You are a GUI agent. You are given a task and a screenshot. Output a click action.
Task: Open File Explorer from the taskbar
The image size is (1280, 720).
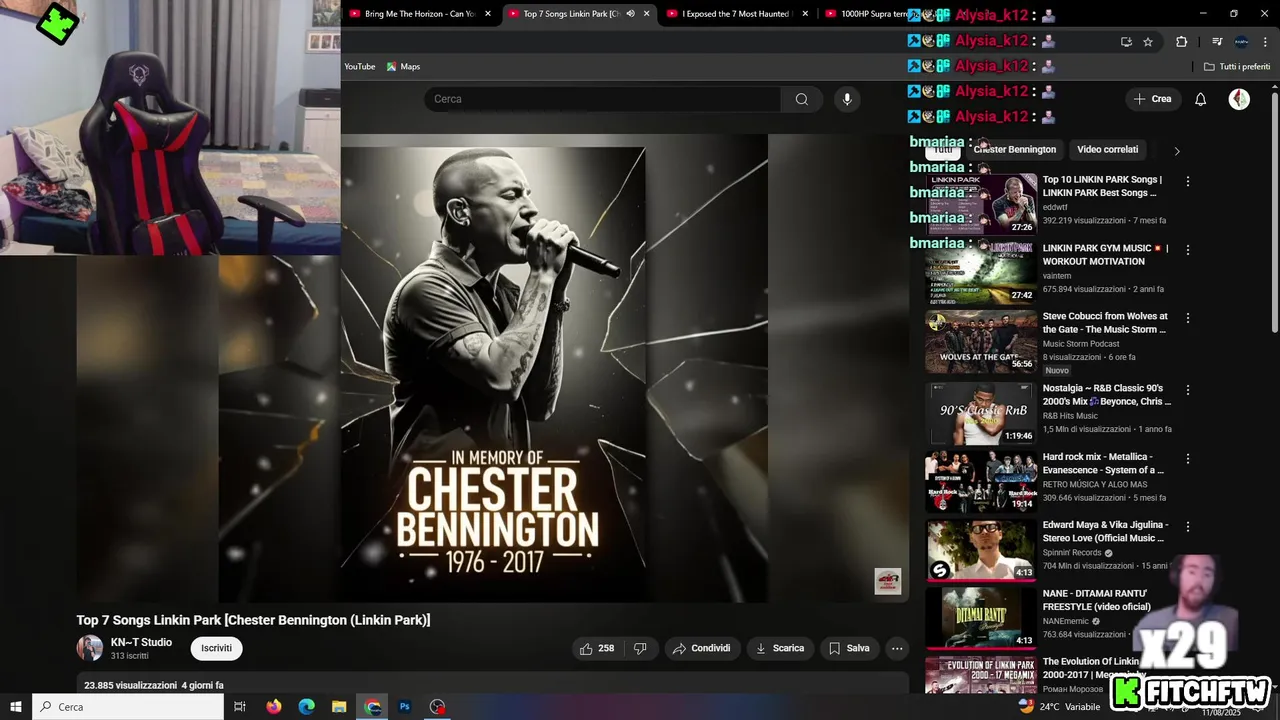(x=339, y=707)
